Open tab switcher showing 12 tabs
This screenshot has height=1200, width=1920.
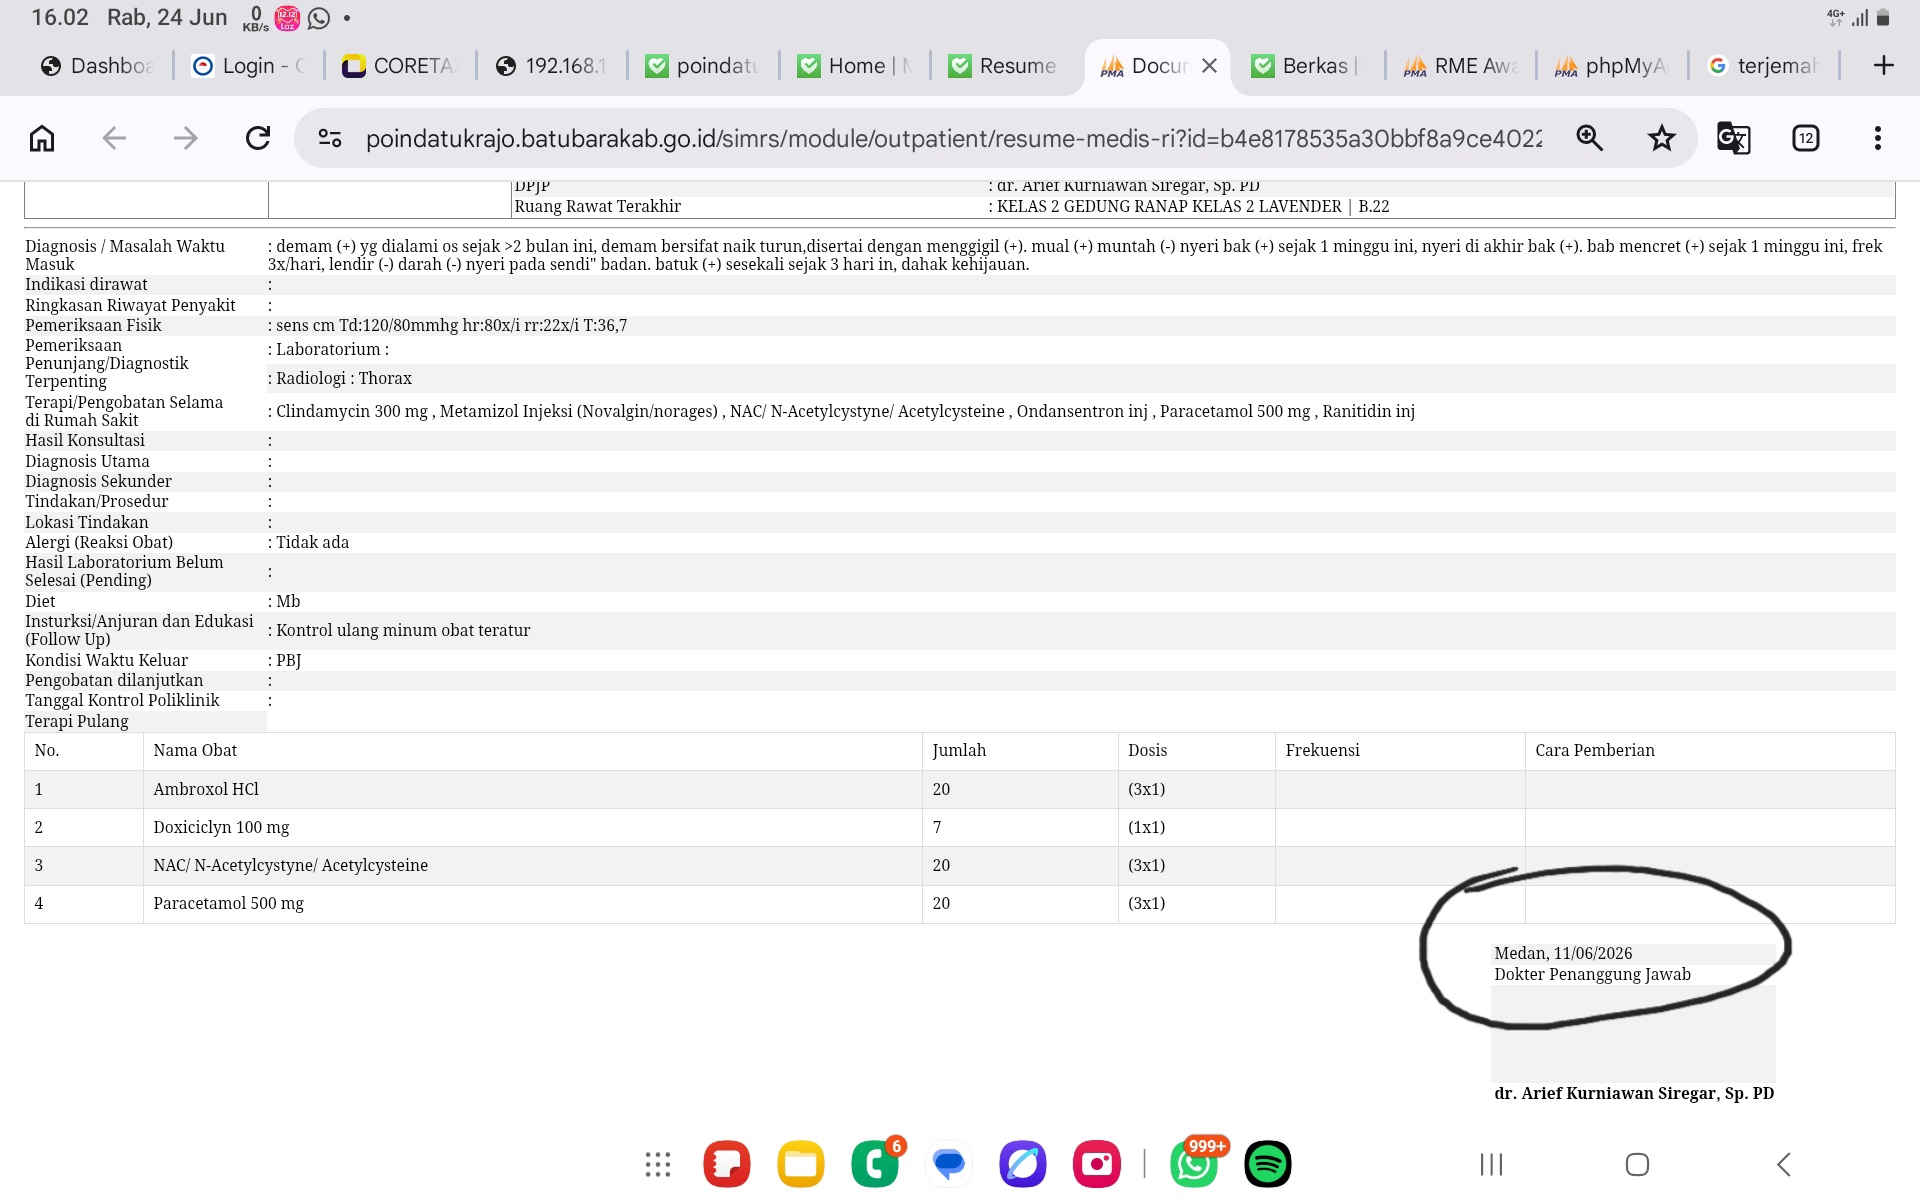point(1806,138)
